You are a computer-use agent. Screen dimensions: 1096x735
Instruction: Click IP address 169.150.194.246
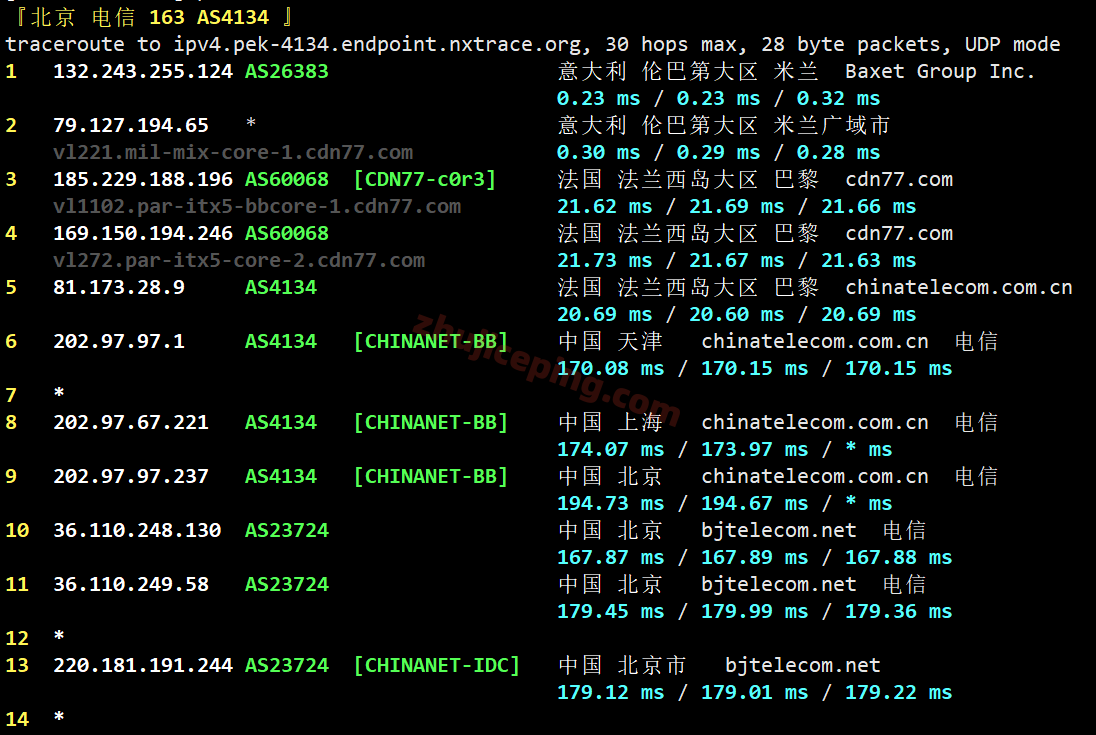pyautogui.click(x=143, y=233)
